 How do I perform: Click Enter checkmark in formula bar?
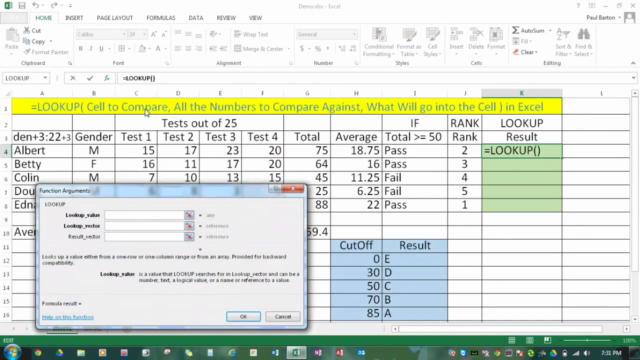pyautogui.click(x=90, y=78)
